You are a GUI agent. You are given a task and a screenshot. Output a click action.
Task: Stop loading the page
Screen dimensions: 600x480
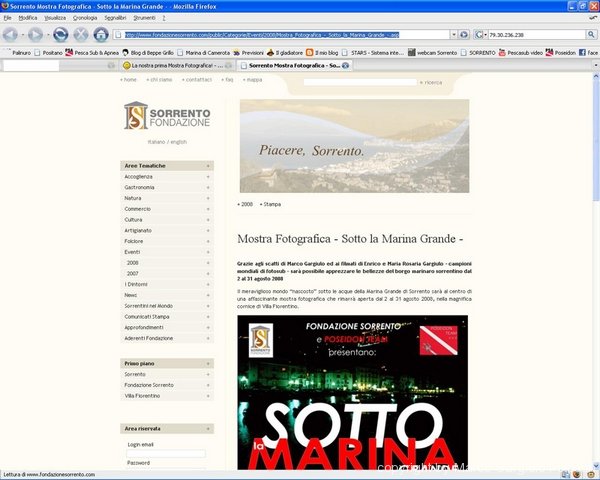[x=81, y=35]
